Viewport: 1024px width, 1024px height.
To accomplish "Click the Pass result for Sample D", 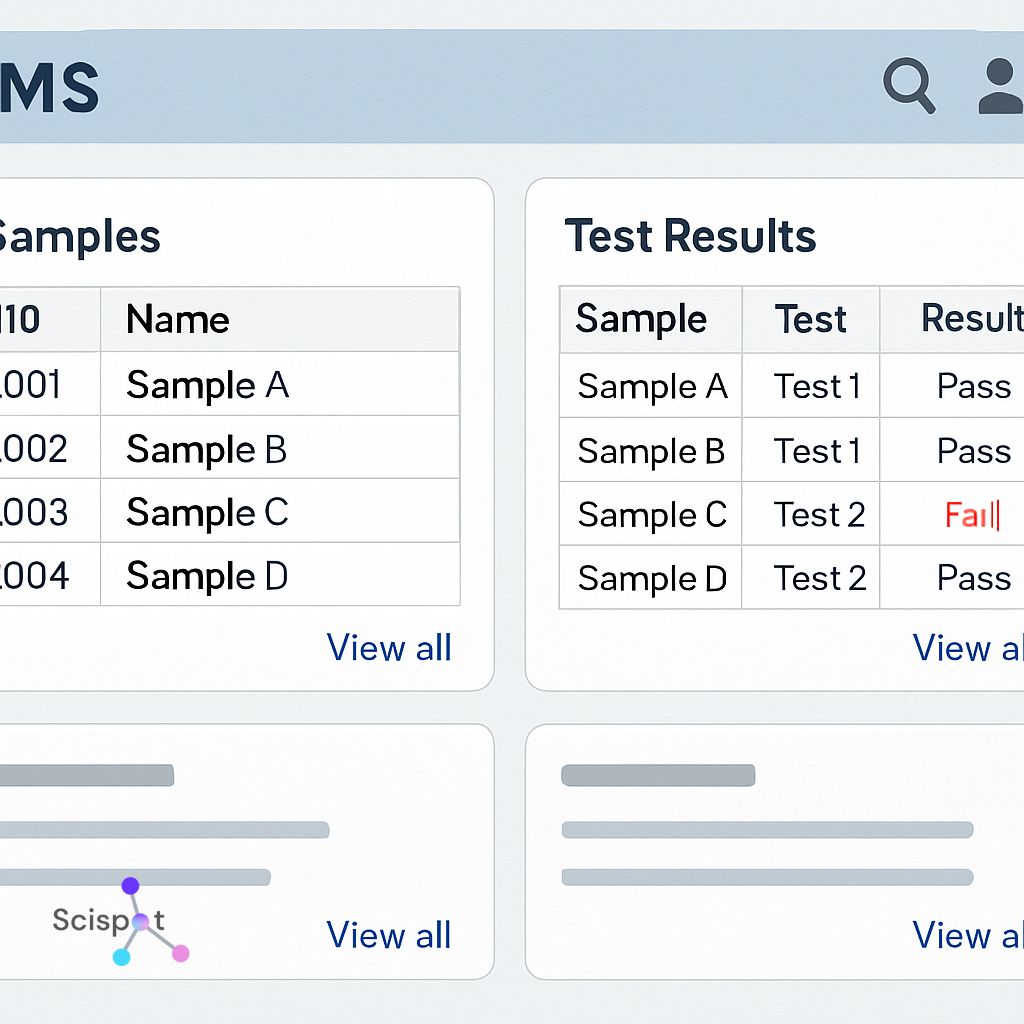I will (x=973, y=578).
